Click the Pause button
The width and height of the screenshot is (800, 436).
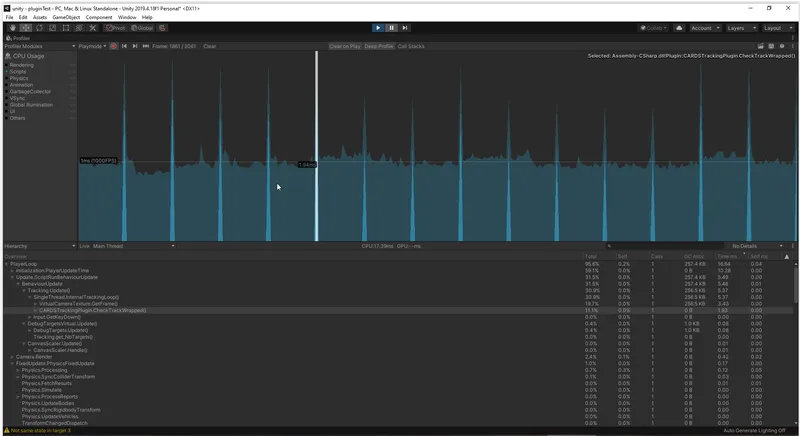[391, 28]
